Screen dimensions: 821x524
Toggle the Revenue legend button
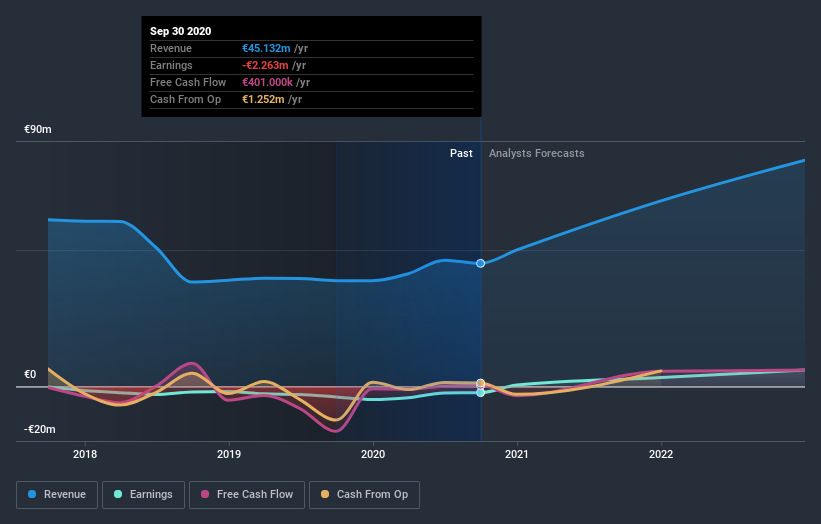click(x=57, y=495)
